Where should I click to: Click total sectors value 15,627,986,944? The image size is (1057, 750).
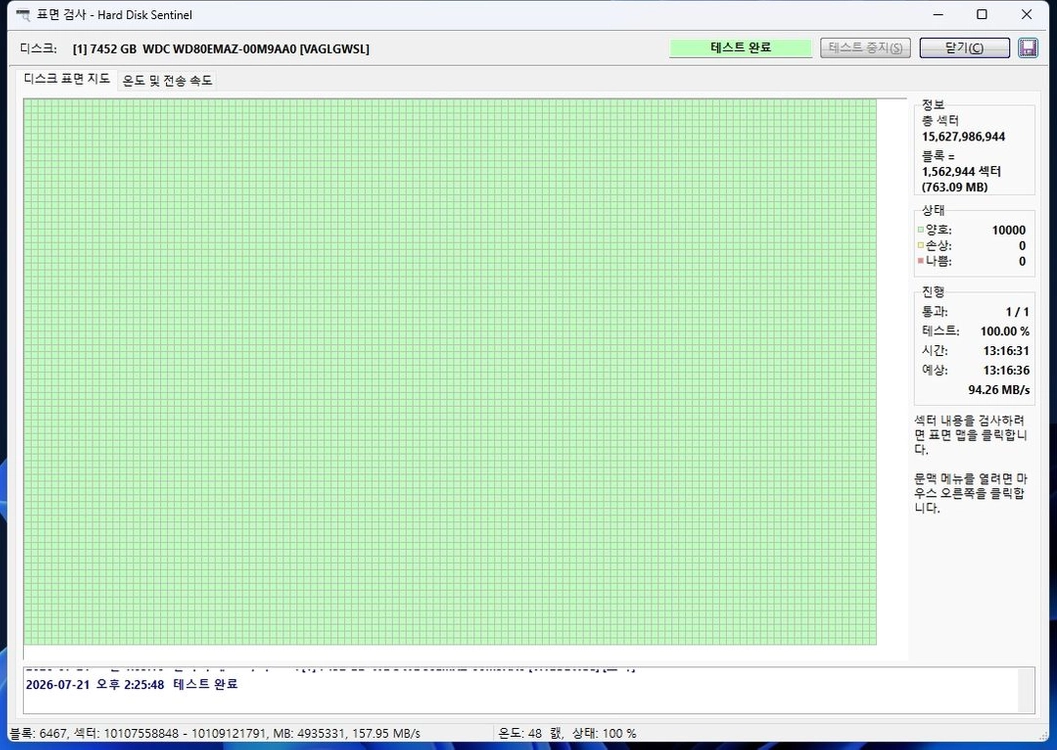[963, 137]
